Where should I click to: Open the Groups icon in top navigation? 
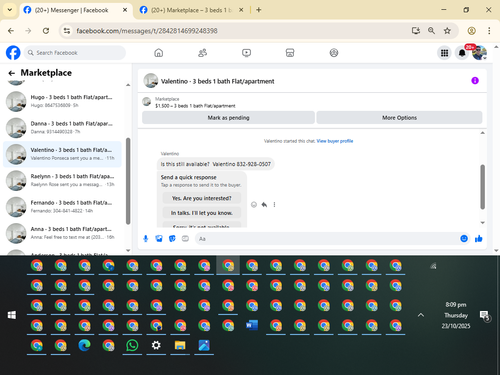tap(334, 53)
